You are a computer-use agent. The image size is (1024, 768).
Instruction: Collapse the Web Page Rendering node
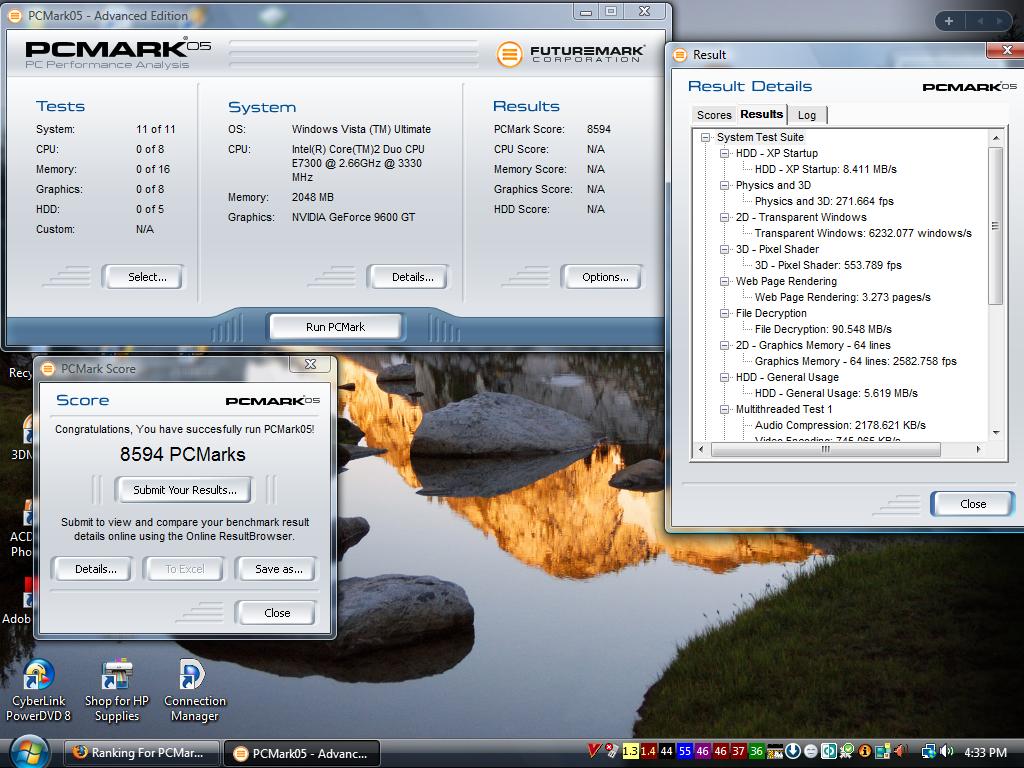(x=724, y=281)
